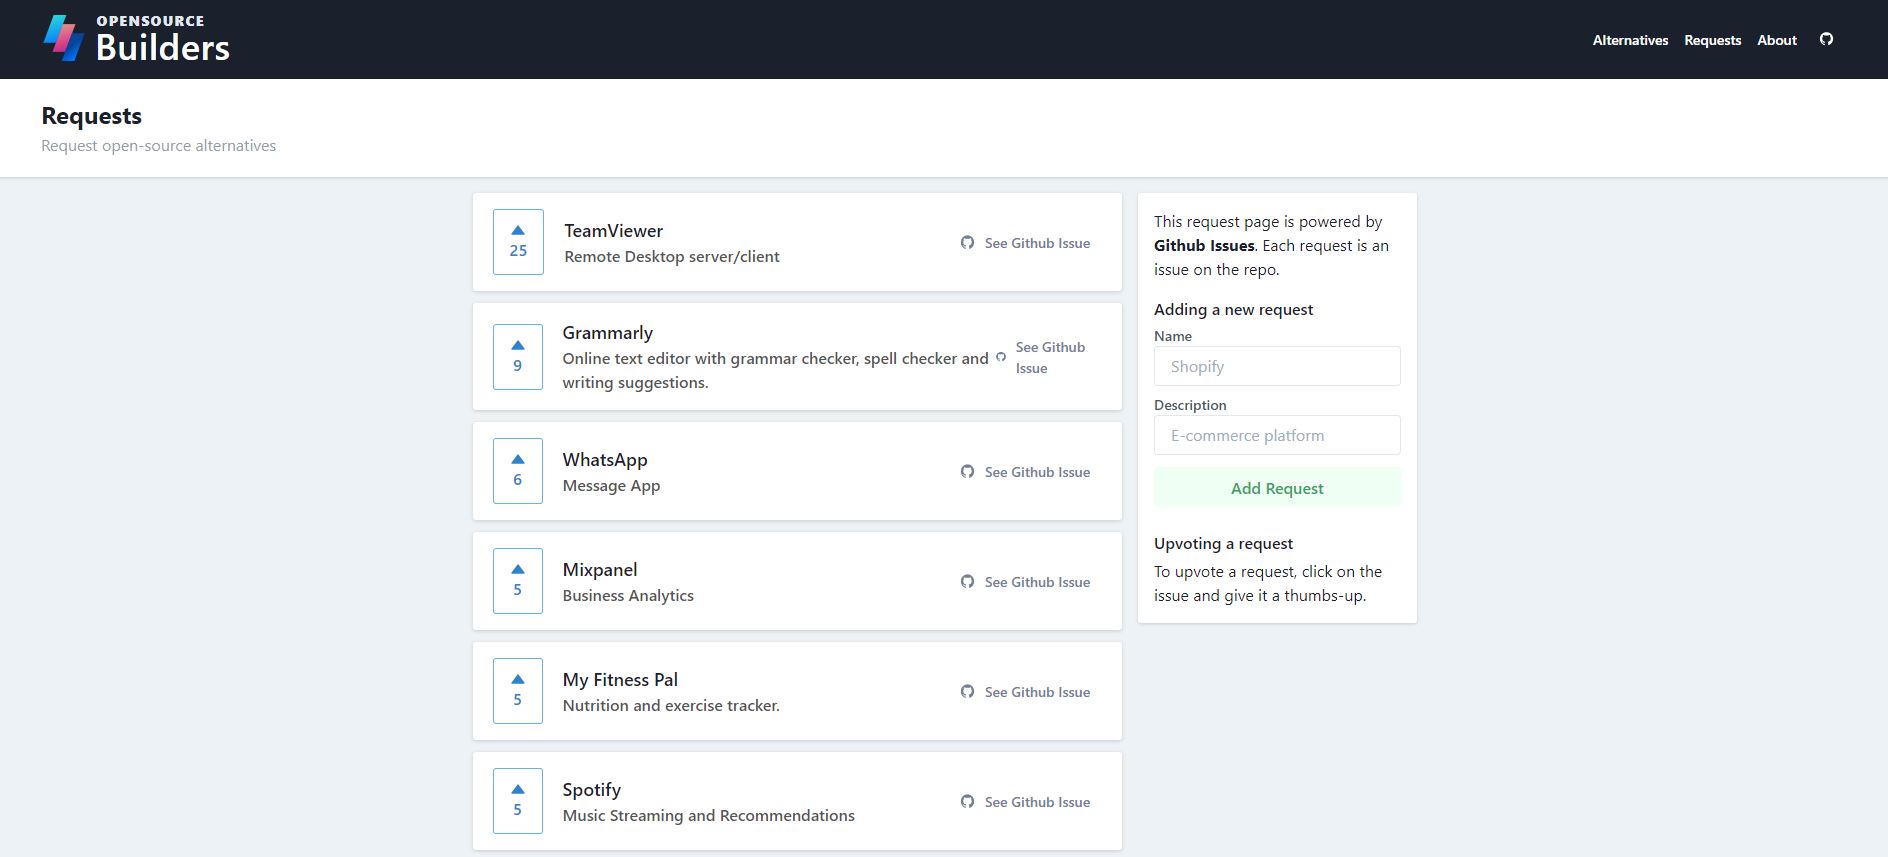Open TeamViewer's See Github Issue link
Viewport: 1888px width, 857px height.
tap(1037, 243)
